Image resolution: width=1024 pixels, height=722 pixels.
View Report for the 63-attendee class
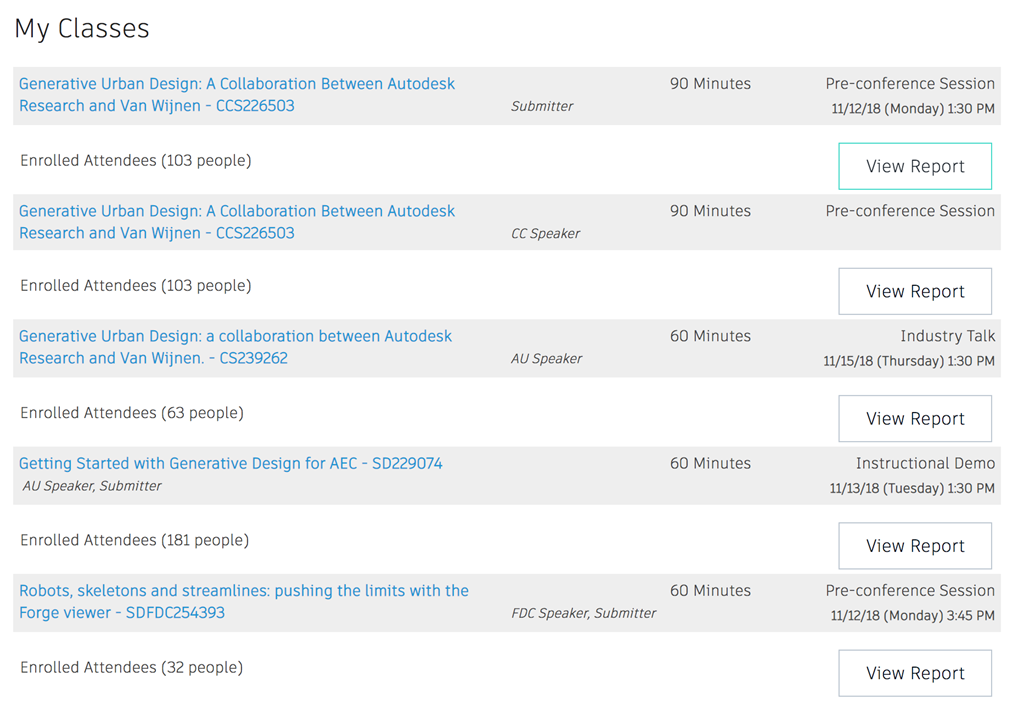pyautogui.click(x=914, y=418)
